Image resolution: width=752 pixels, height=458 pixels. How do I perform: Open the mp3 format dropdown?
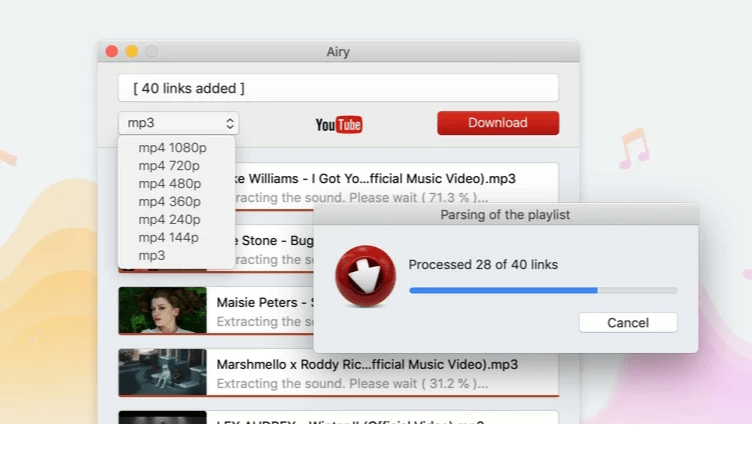178,123
